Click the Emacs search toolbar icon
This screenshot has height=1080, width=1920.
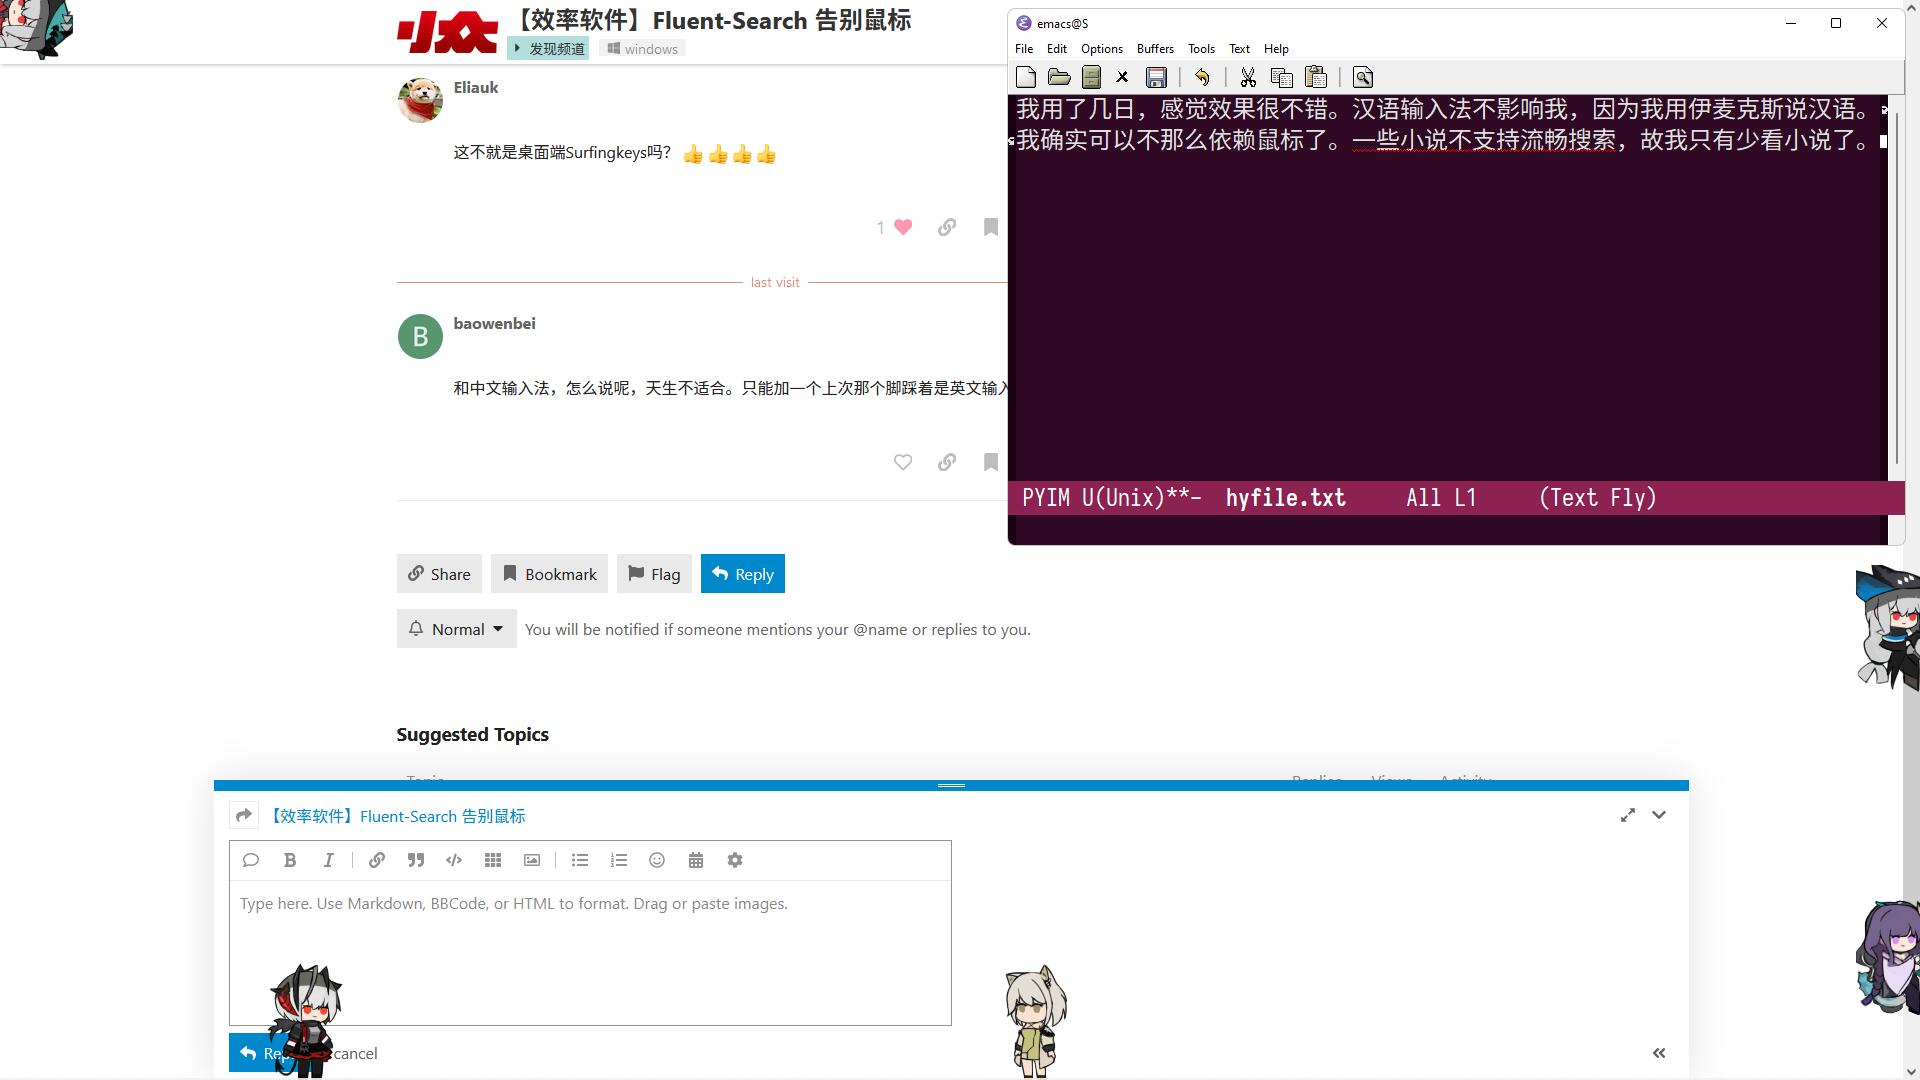click(x=1363, y=78)
